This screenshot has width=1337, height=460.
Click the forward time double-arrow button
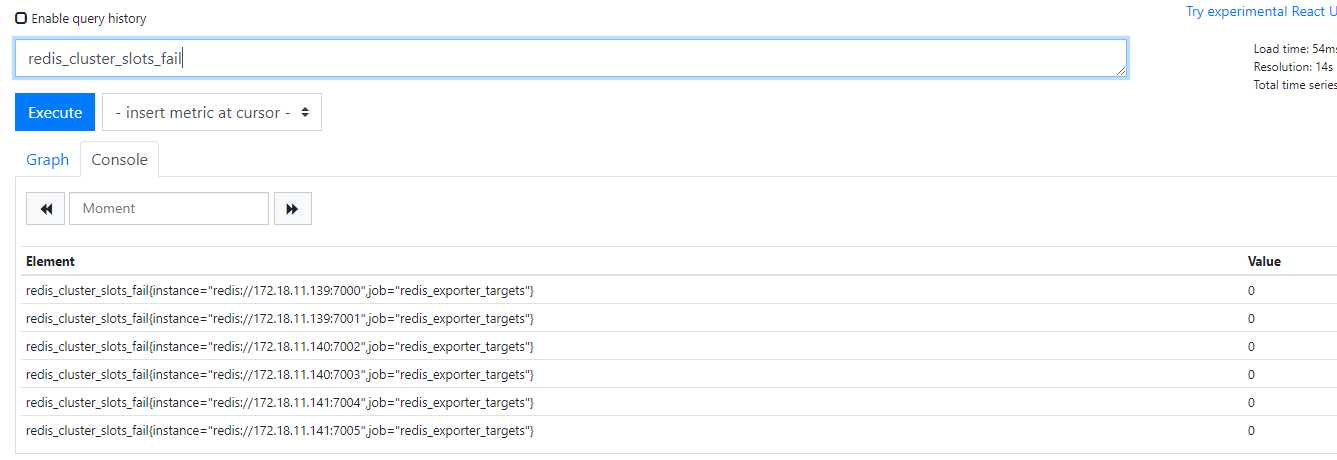[x=292, y=208]
